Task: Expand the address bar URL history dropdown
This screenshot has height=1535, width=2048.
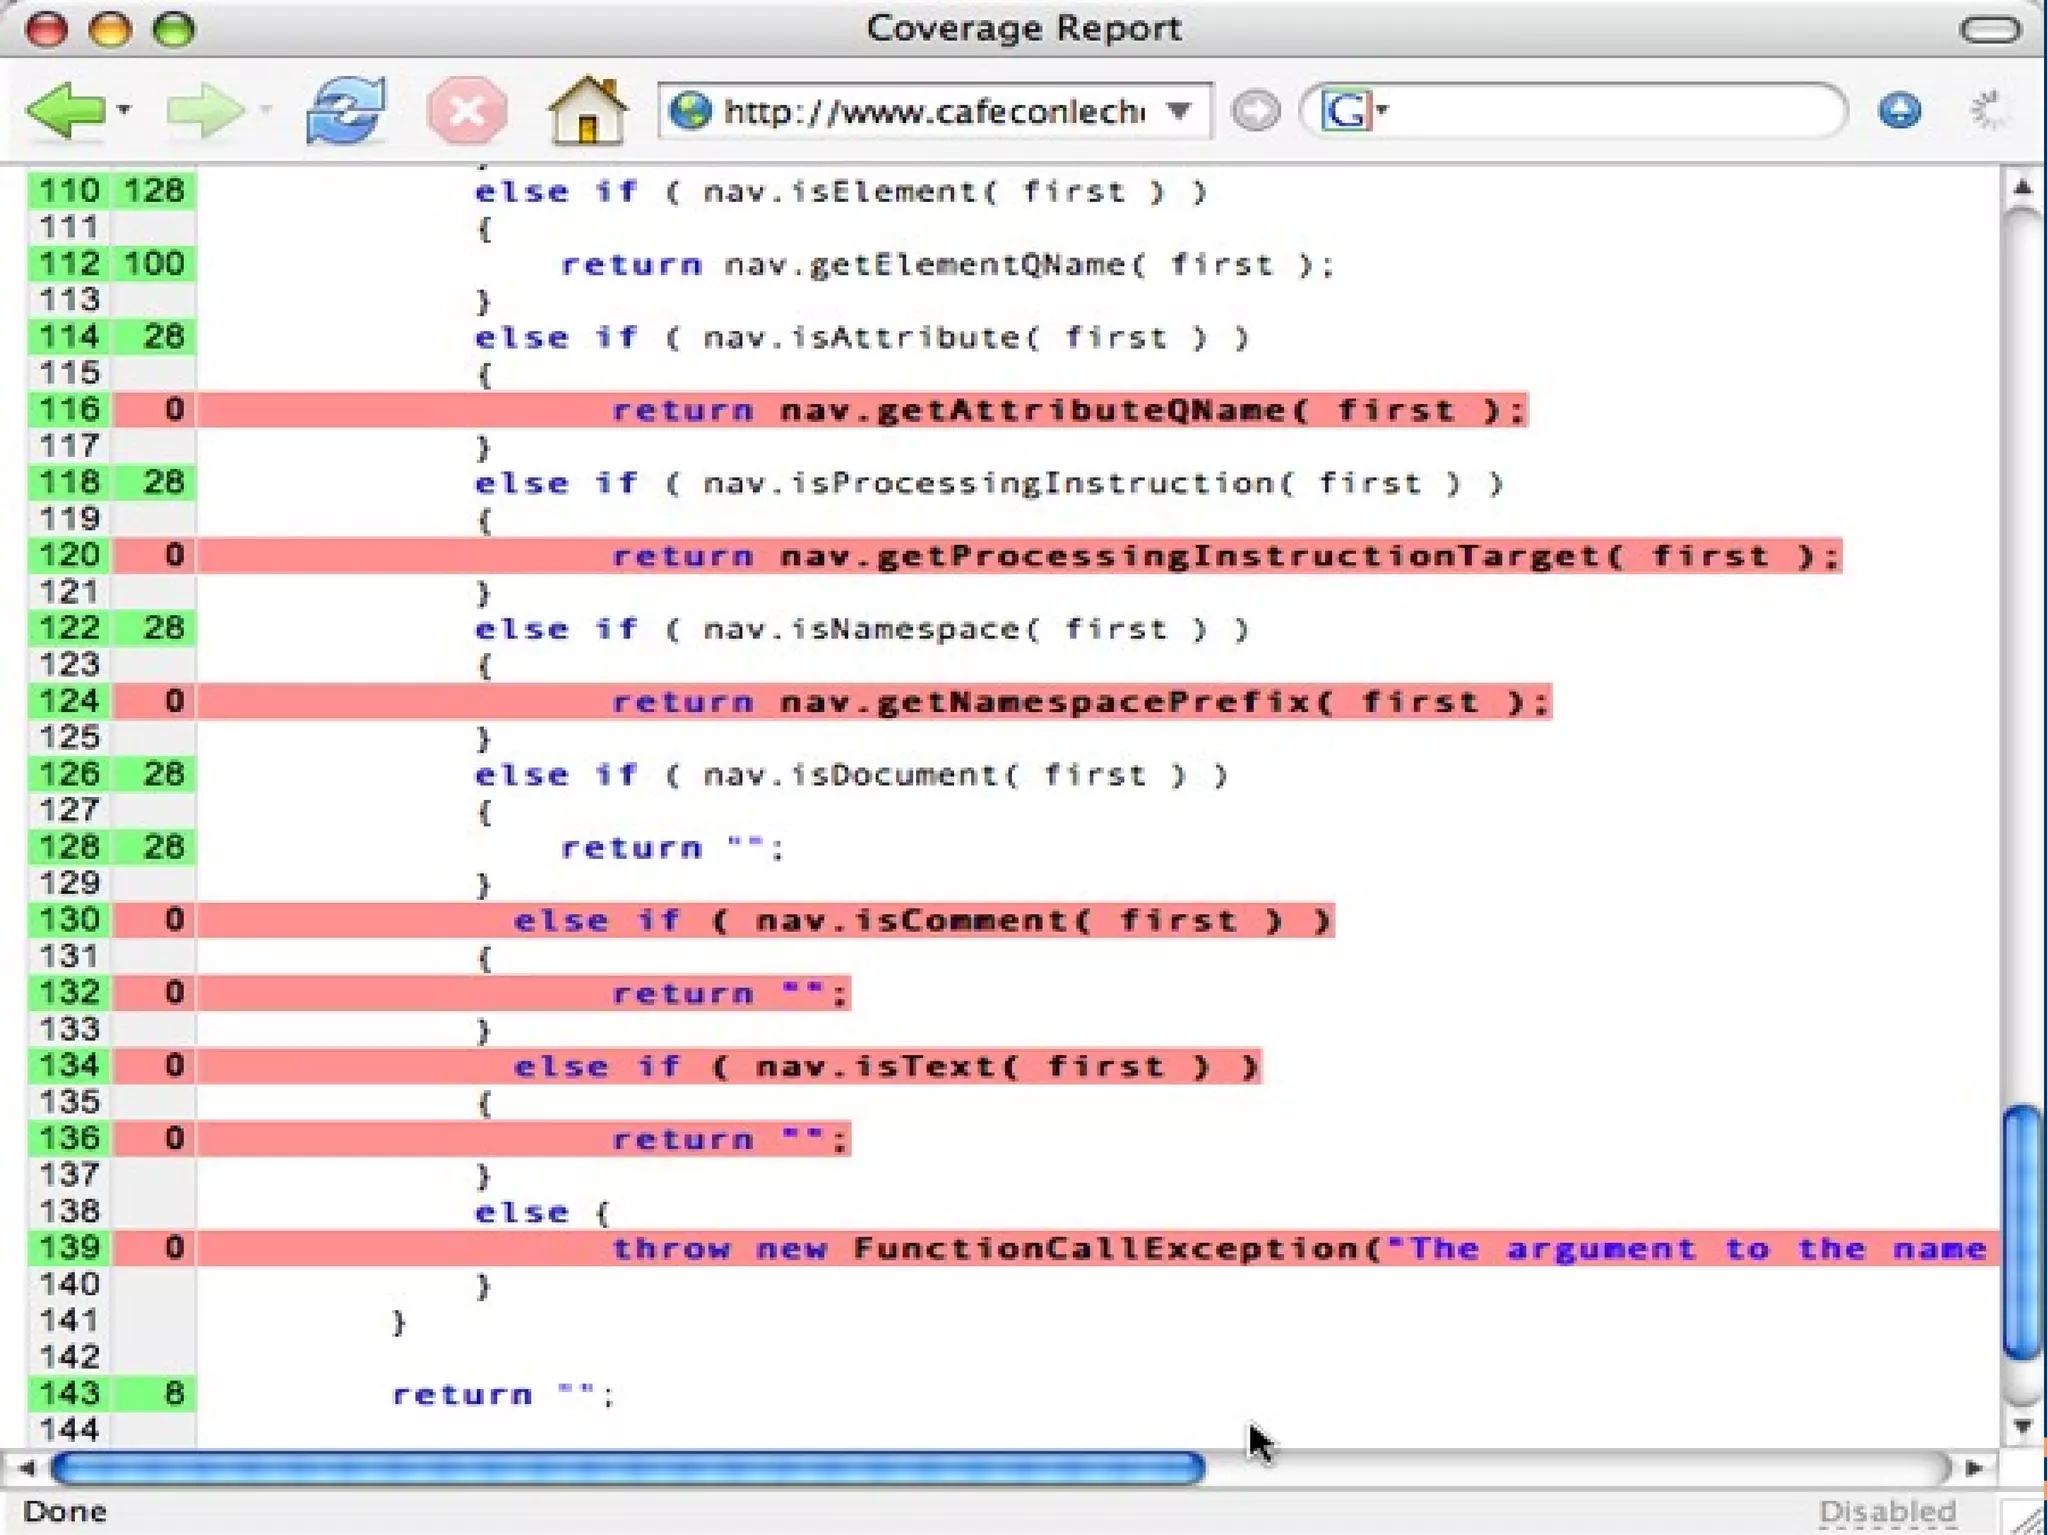Action: 1180,110
